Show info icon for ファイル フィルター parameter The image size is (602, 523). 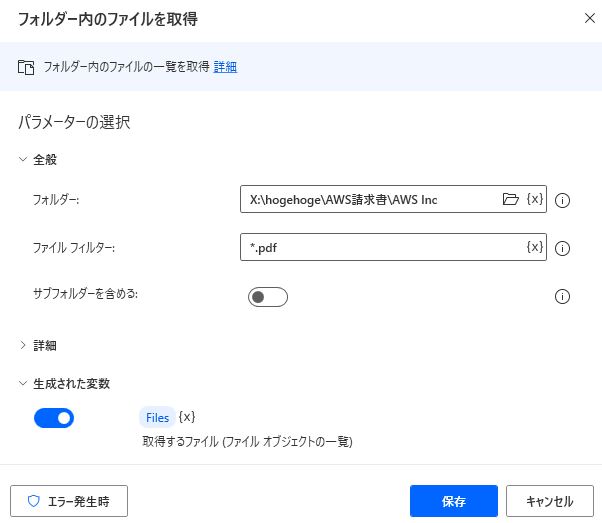point(562,248)
